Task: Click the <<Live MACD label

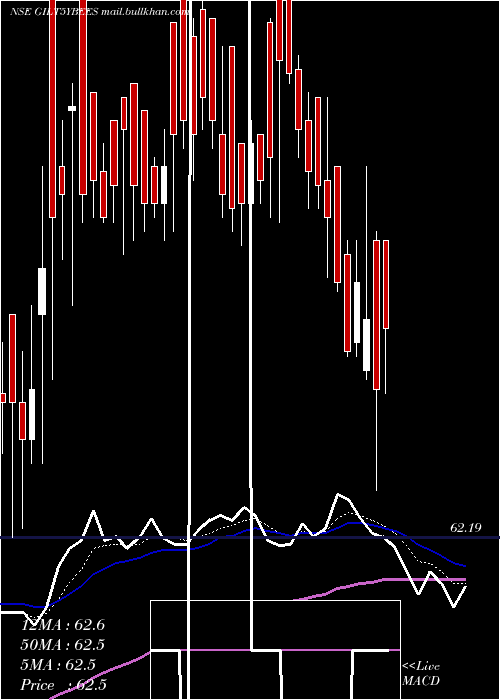Action: (421, 674)
